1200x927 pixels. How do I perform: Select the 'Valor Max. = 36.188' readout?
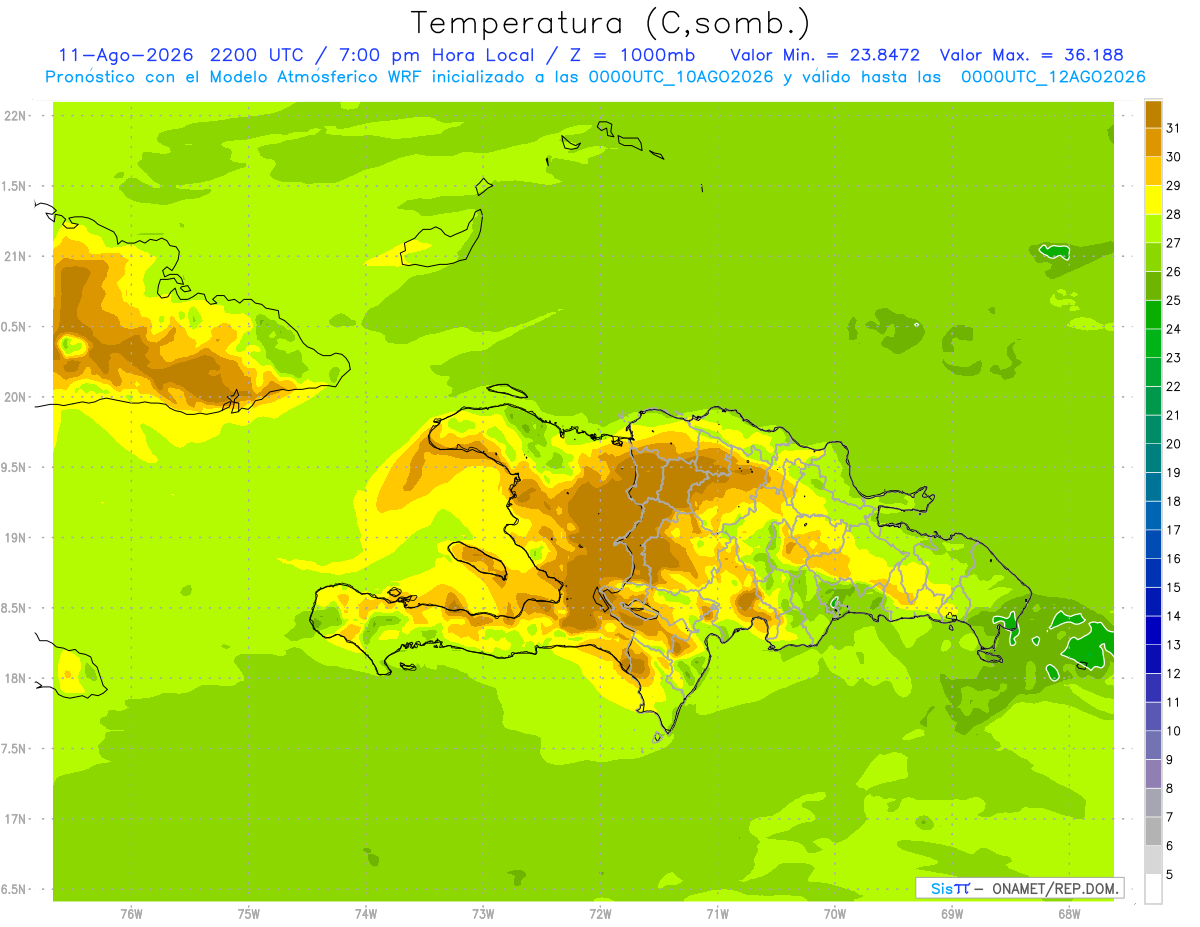1032,55
